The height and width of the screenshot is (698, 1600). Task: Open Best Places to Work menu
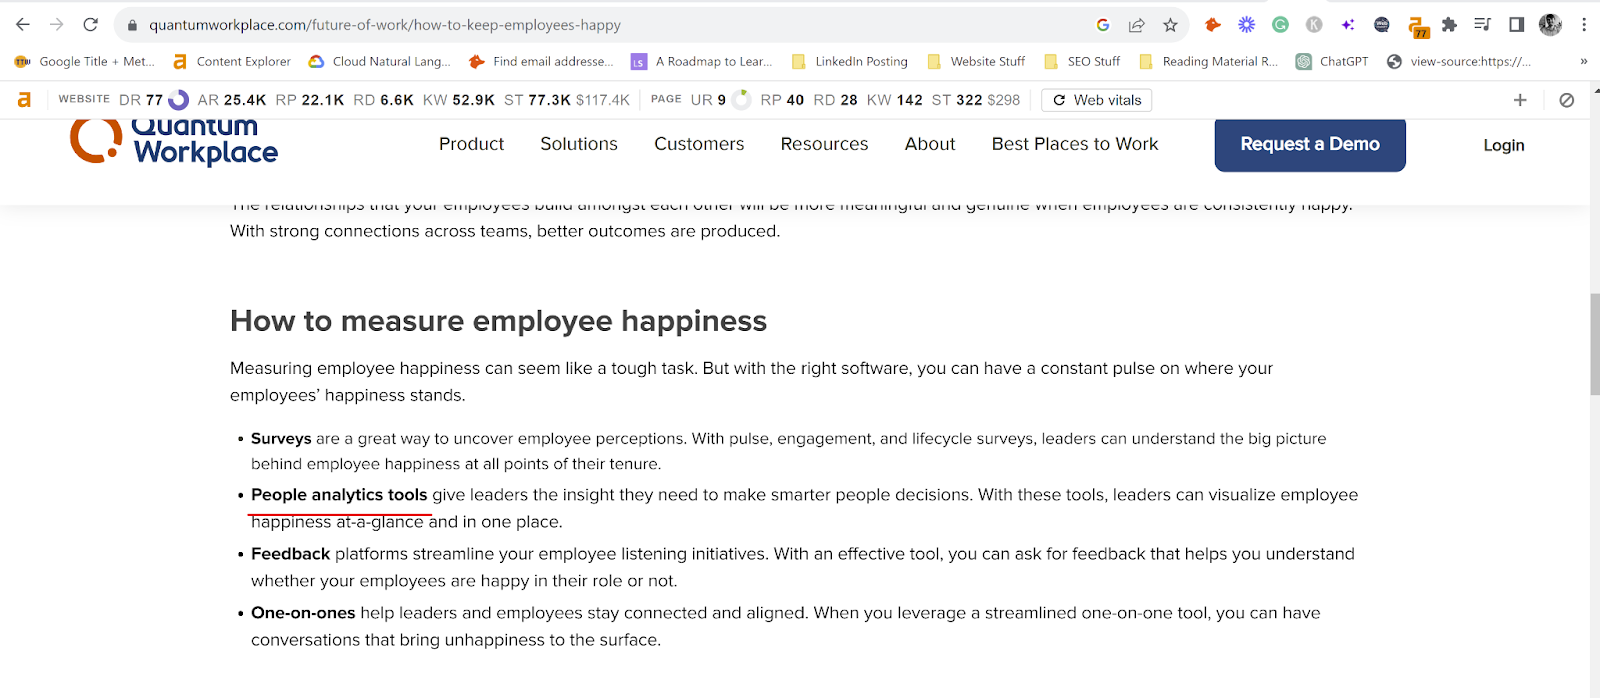click(1075, 144)
